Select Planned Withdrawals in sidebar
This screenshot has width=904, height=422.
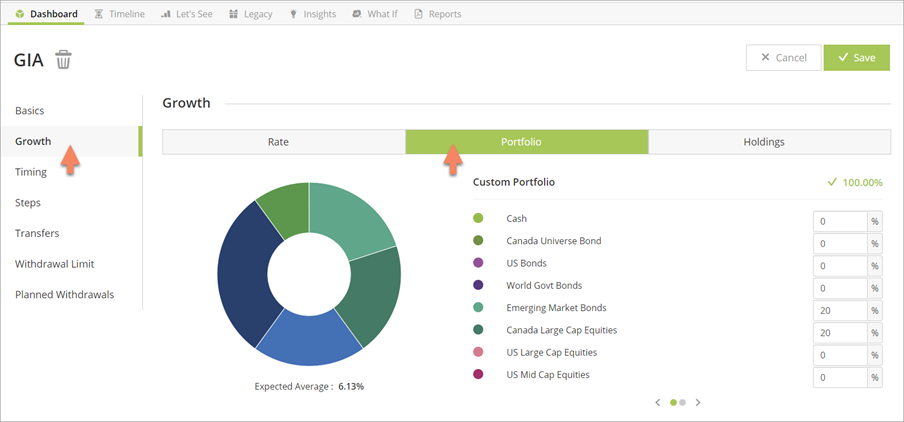click(x=65, y=295)
